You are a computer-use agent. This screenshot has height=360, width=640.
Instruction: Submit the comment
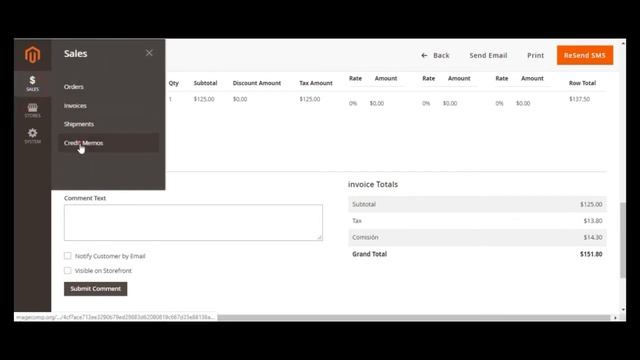click(96, 289)
